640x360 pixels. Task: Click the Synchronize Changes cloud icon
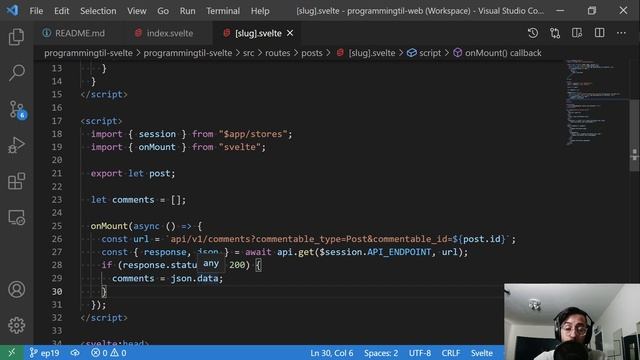[x=75, y=353]
